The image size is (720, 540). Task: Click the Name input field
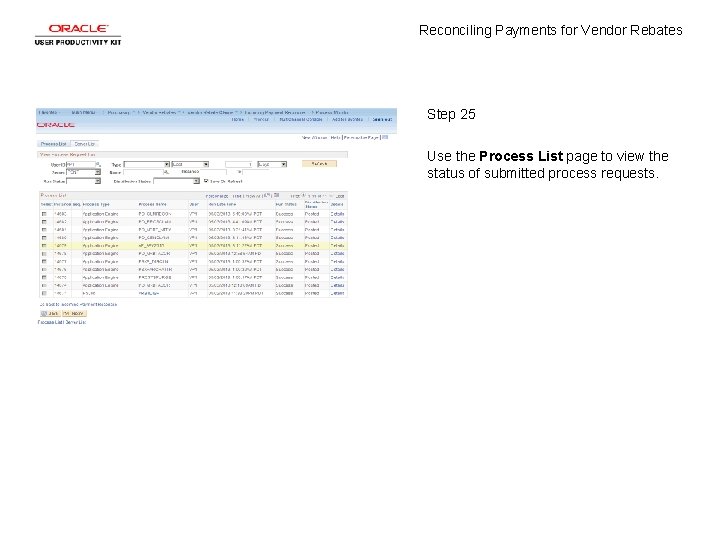(143, 173)
